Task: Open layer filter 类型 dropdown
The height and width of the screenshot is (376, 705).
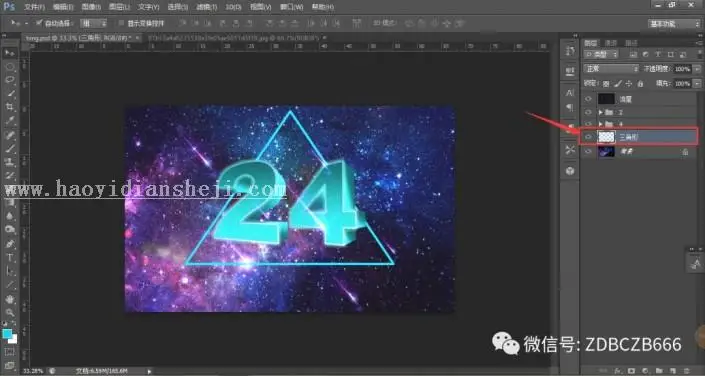Action: 601,54
